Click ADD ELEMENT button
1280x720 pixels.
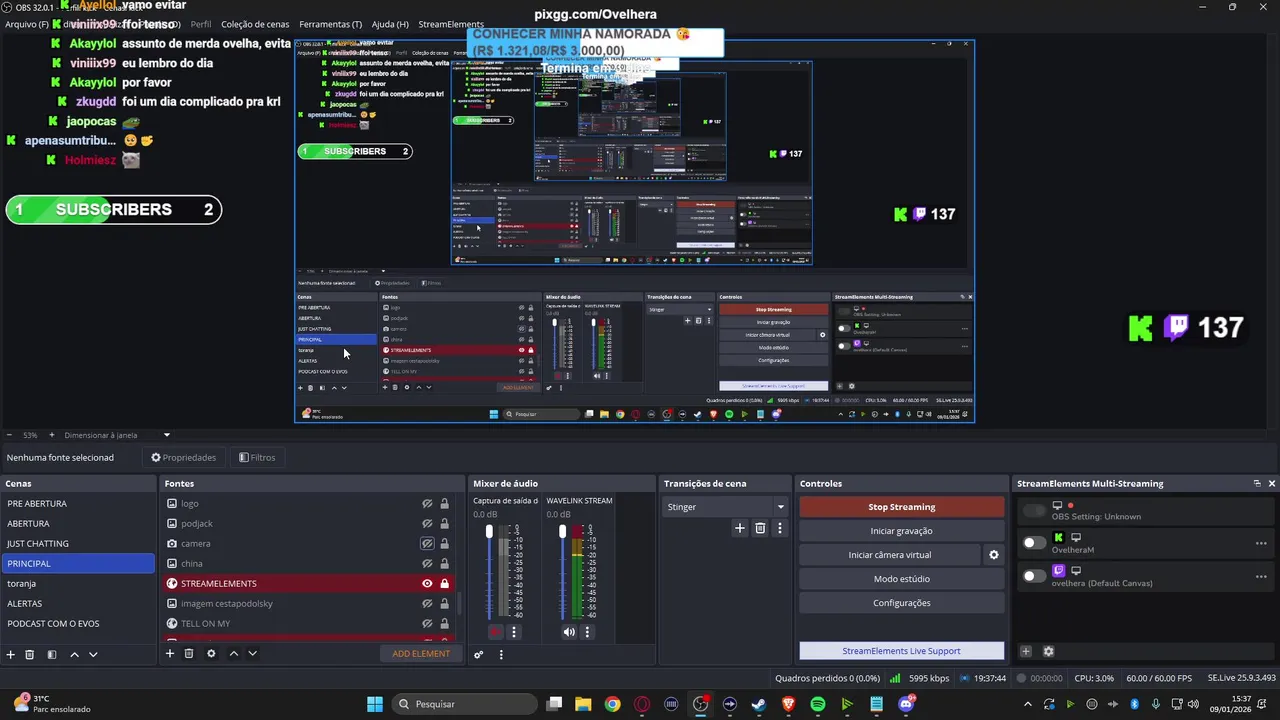coord(421,654)
